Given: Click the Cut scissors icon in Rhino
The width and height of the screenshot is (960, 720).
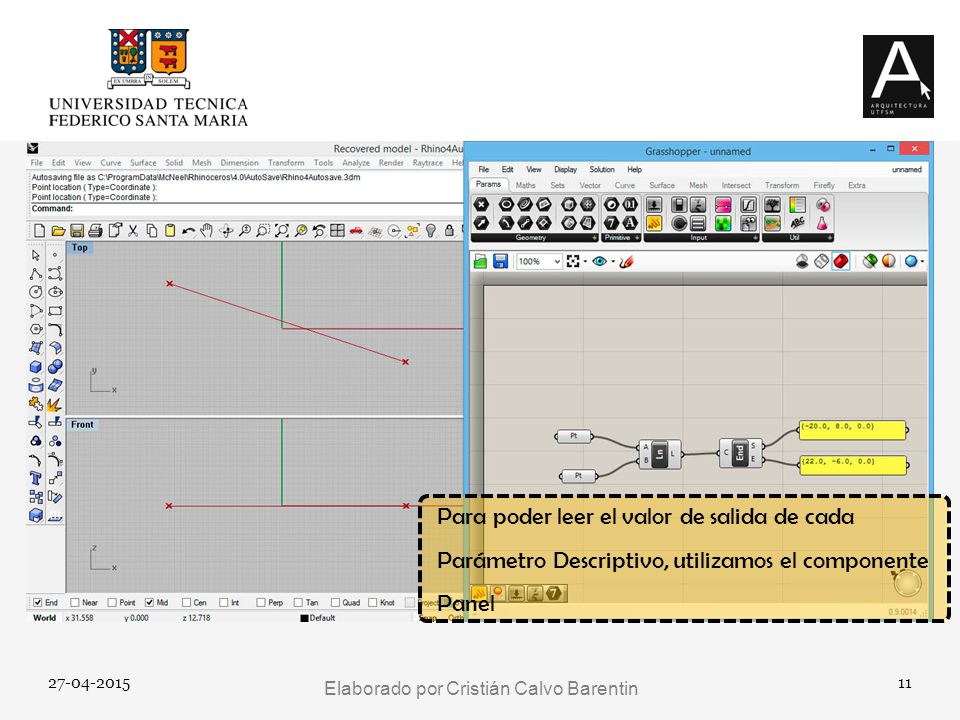Looking at the screenshot, I should [x=133, y=231].
